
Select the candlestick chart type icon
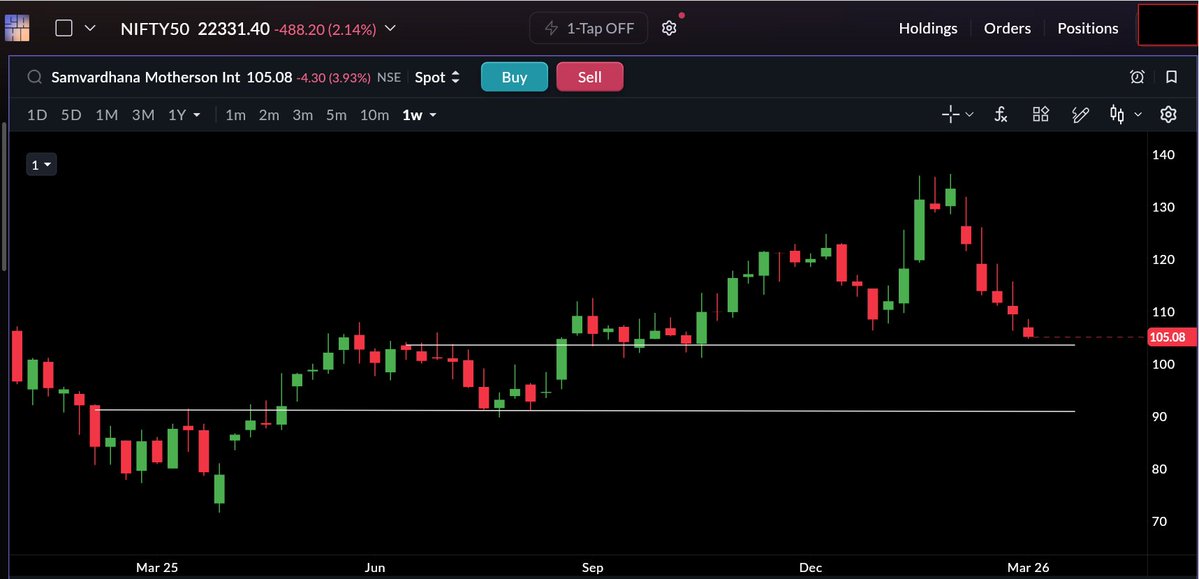1117,115
